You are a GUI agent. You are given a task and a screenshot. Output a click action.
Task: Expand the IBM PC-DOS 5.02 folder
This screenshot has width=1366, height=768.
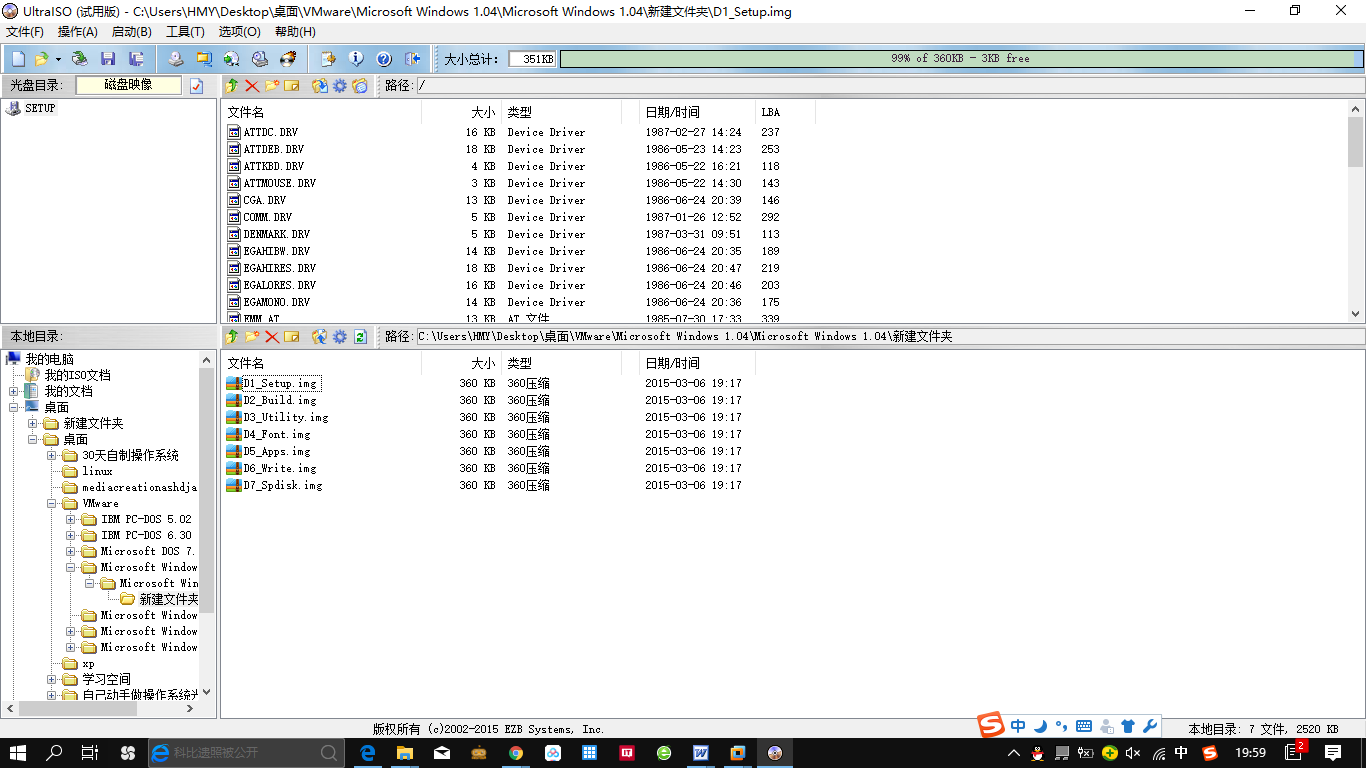pyautogui.click(x=71, y=519)
